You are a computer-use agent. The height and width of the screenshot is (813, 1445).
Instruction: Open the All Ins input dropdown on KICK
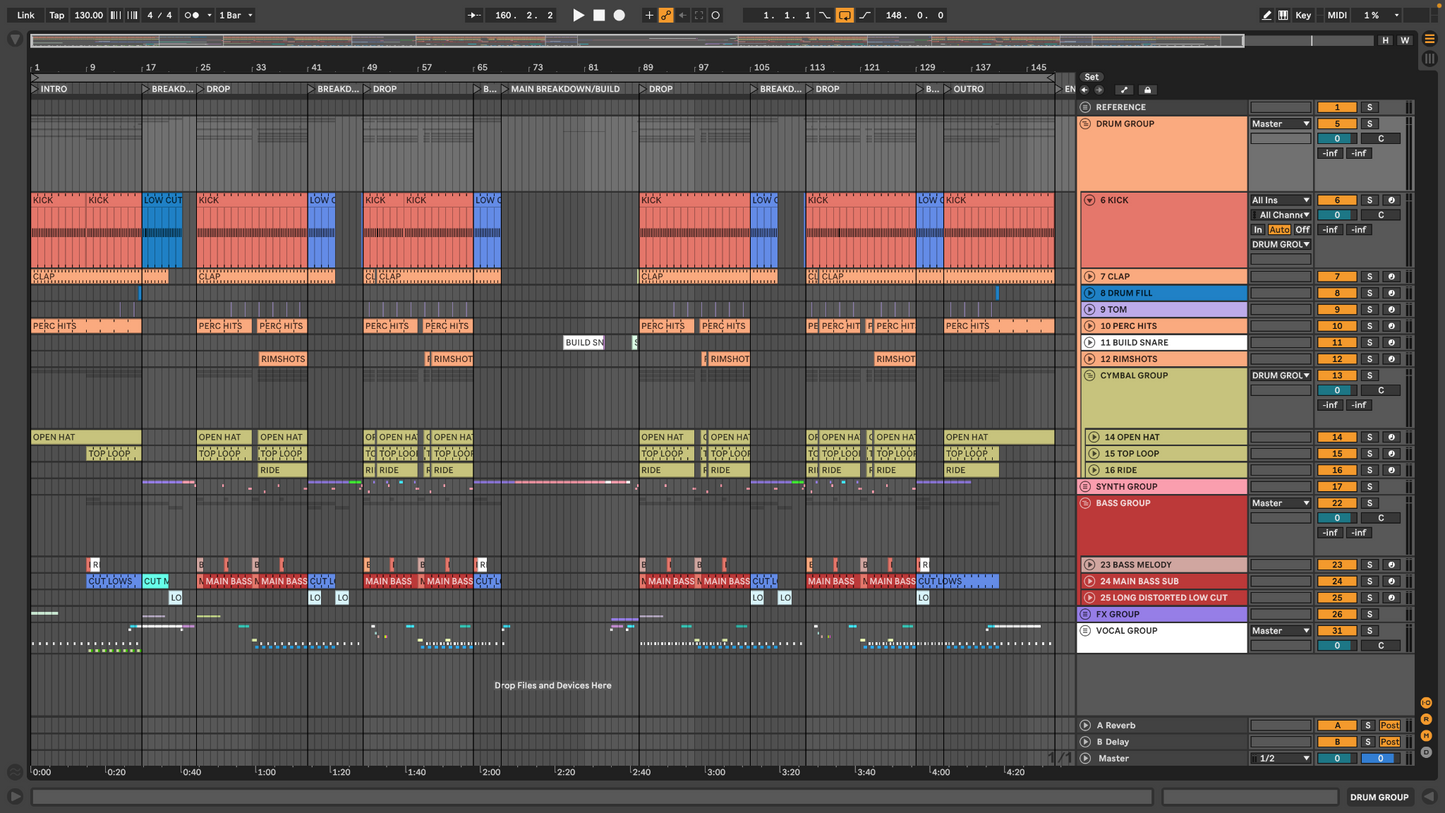coord(1280,200)
